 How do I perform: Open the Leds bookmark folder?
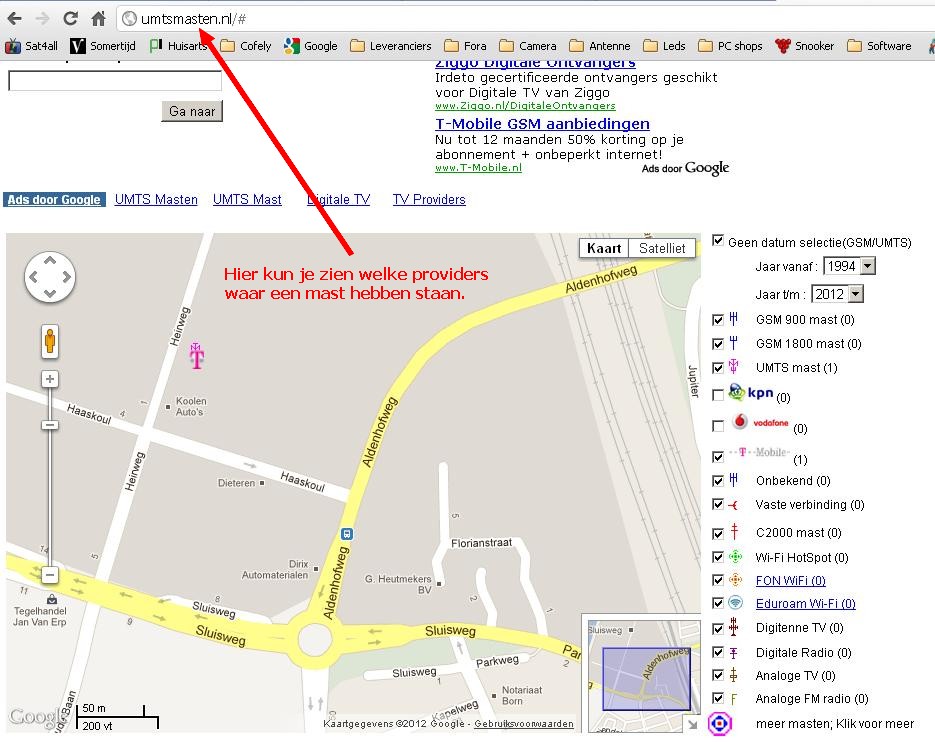(x=664, y=46)
